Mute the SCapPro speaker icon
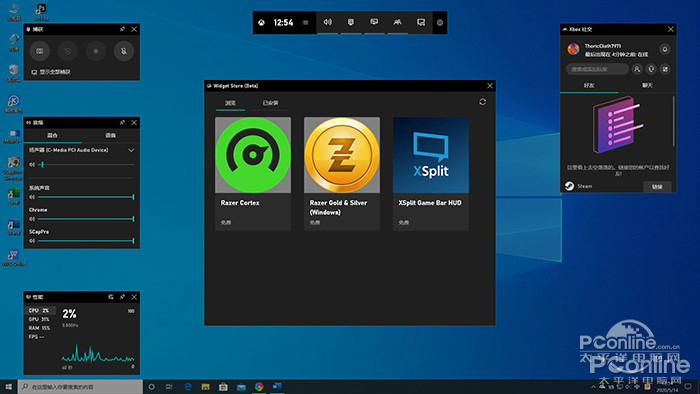 [x=32, y=241]
